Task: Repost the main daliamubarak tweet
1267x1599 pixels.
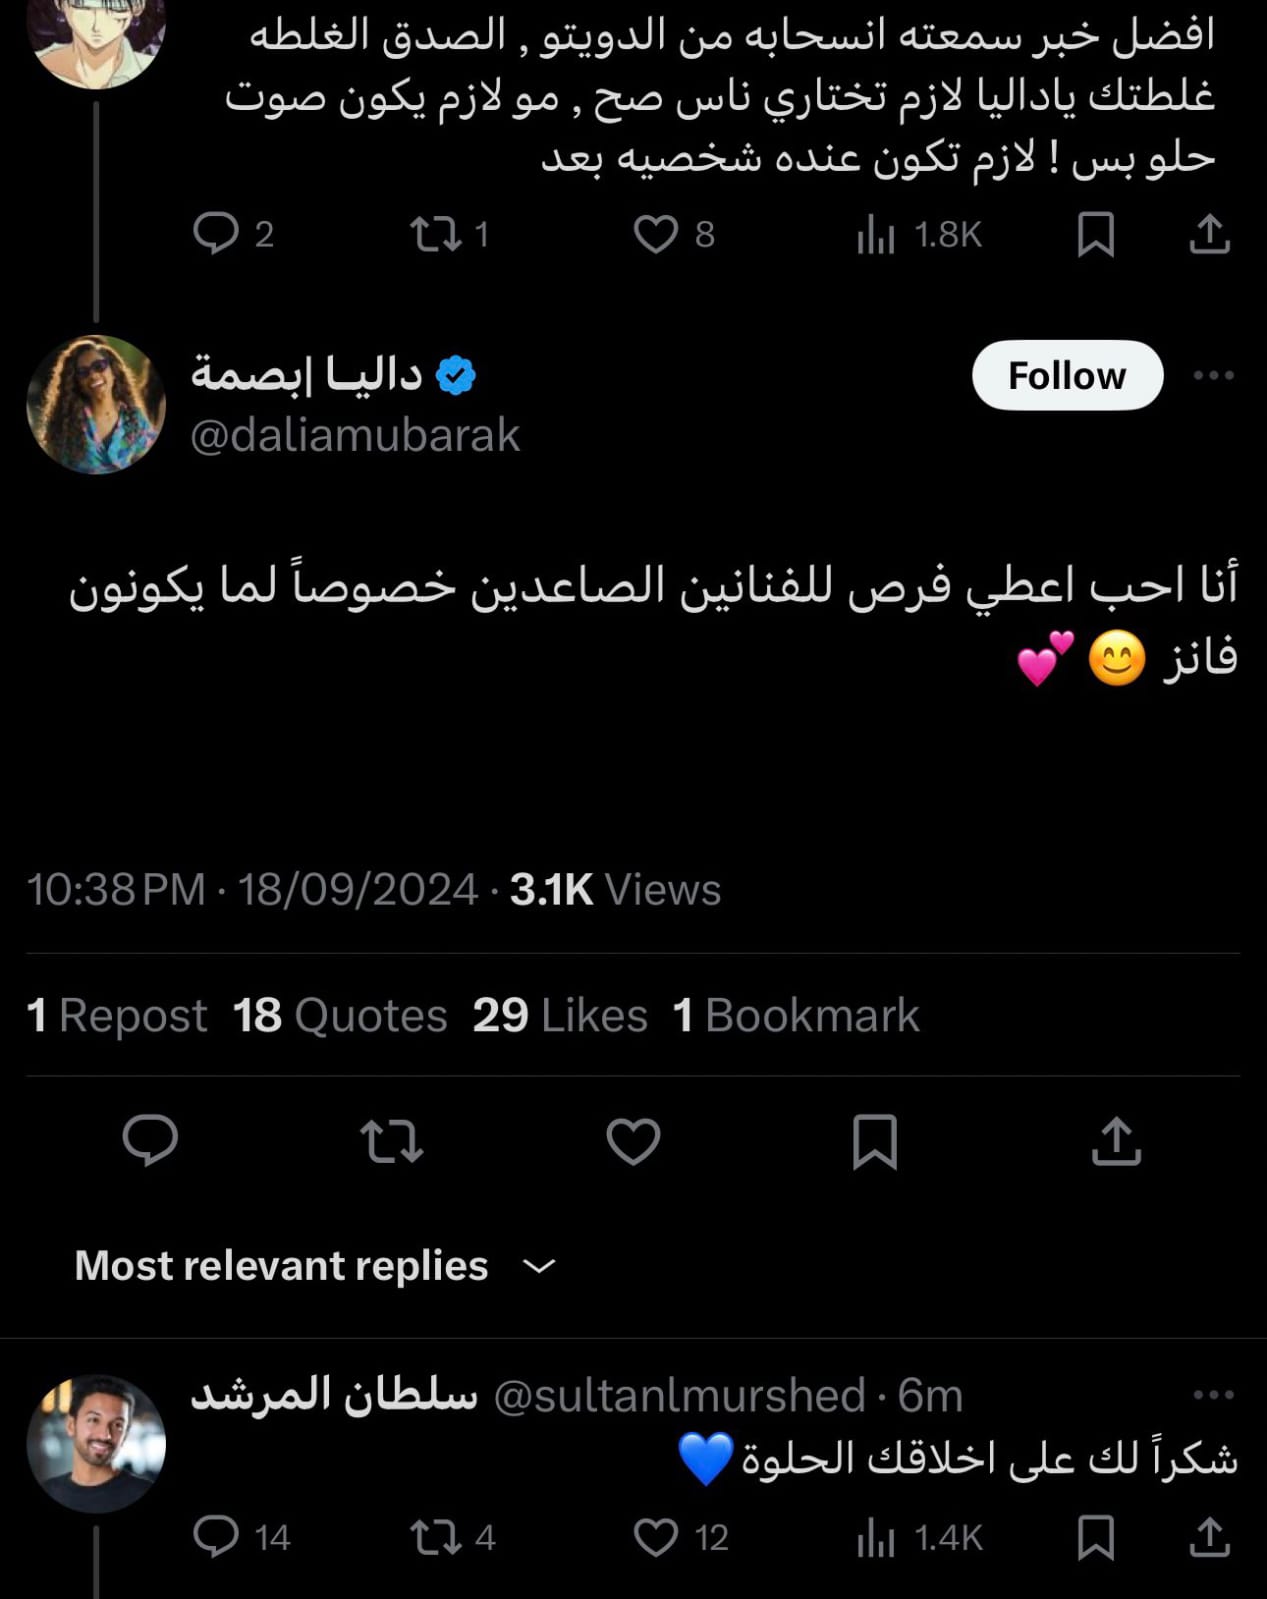Action: click(391, 1141)
